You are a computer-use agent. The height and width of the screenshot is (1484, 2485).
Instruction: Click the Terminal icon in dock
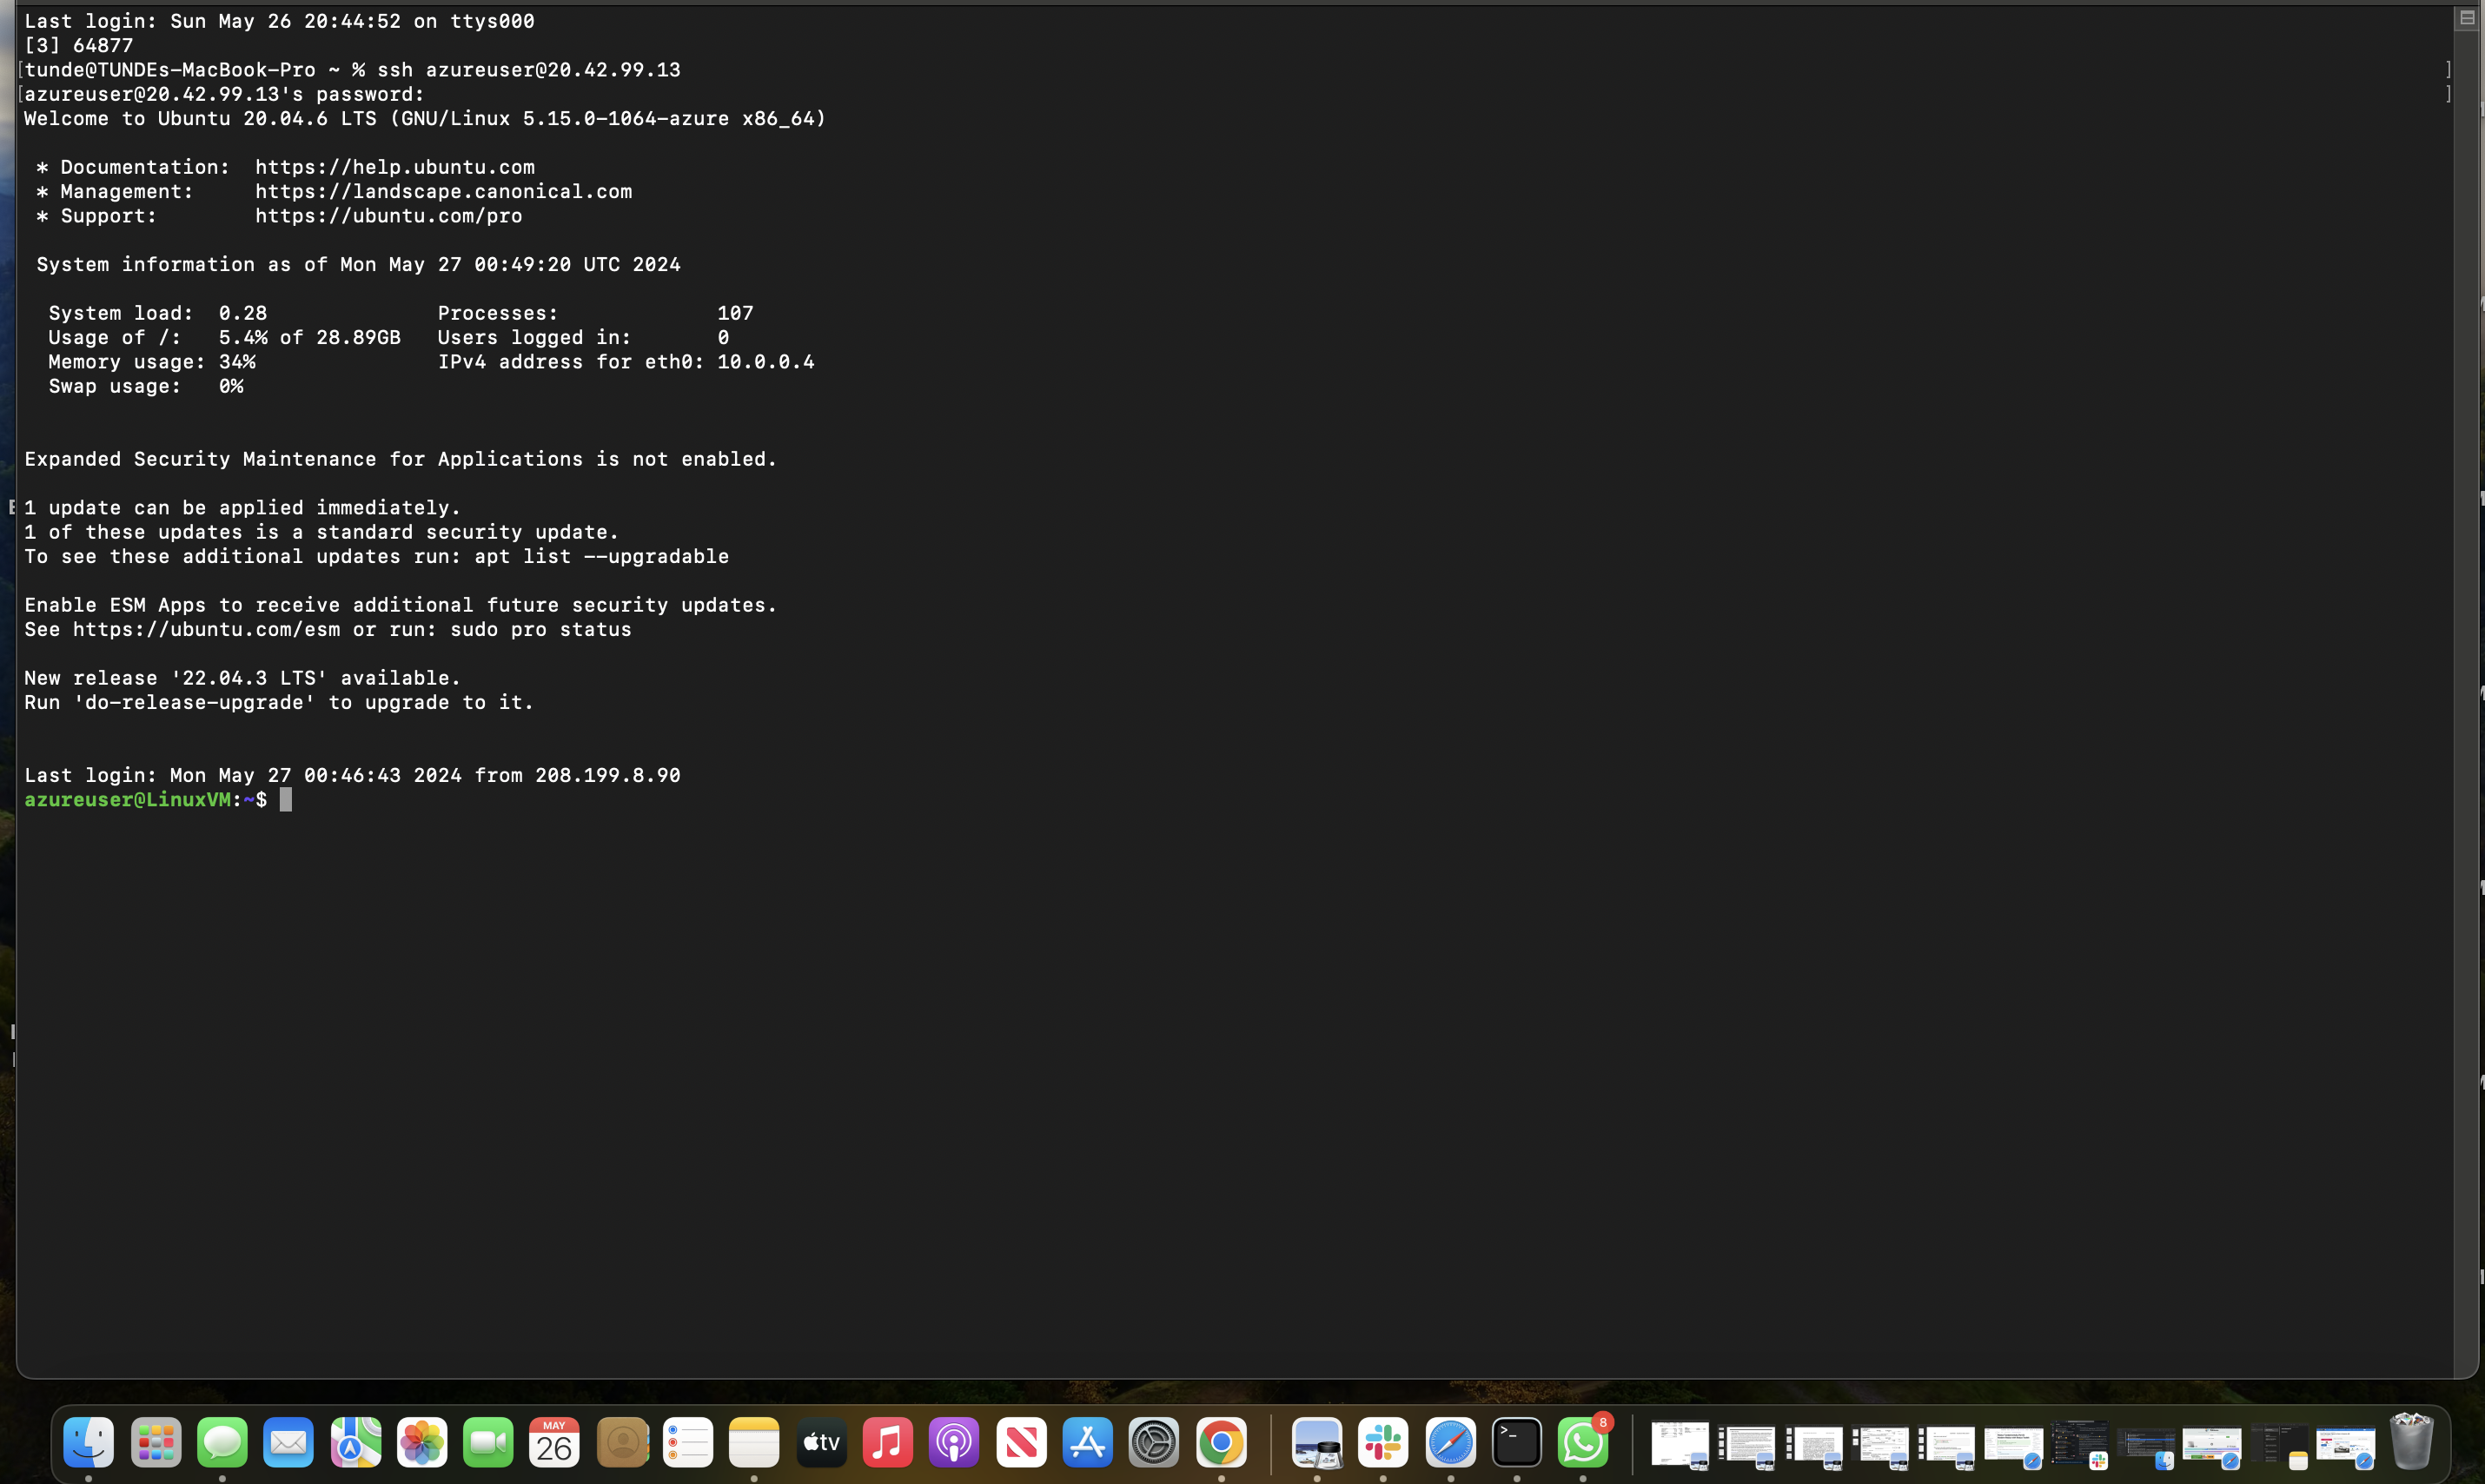1516,1442
